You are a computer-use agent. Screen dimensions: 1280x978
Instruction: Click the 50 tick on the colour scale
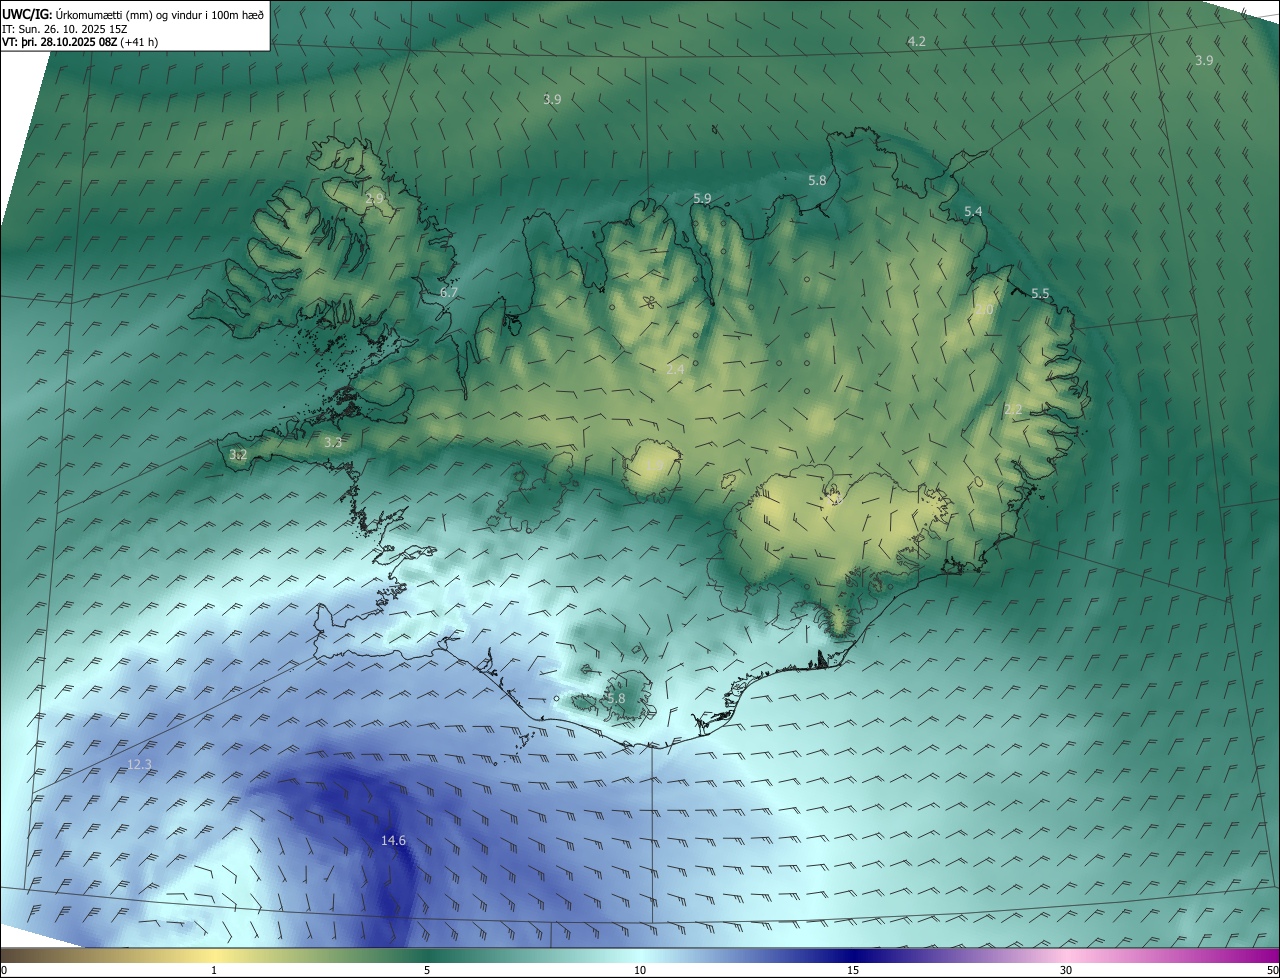(1272, 970)
